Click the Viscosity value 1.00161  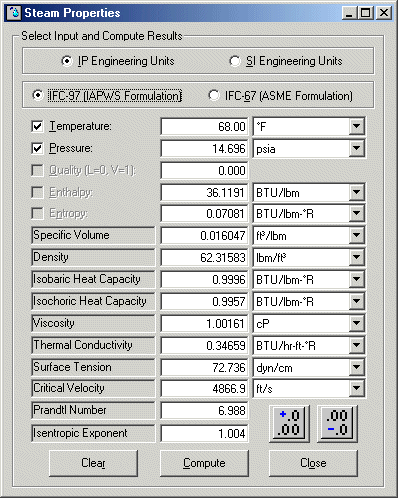[x=204, y=323]
